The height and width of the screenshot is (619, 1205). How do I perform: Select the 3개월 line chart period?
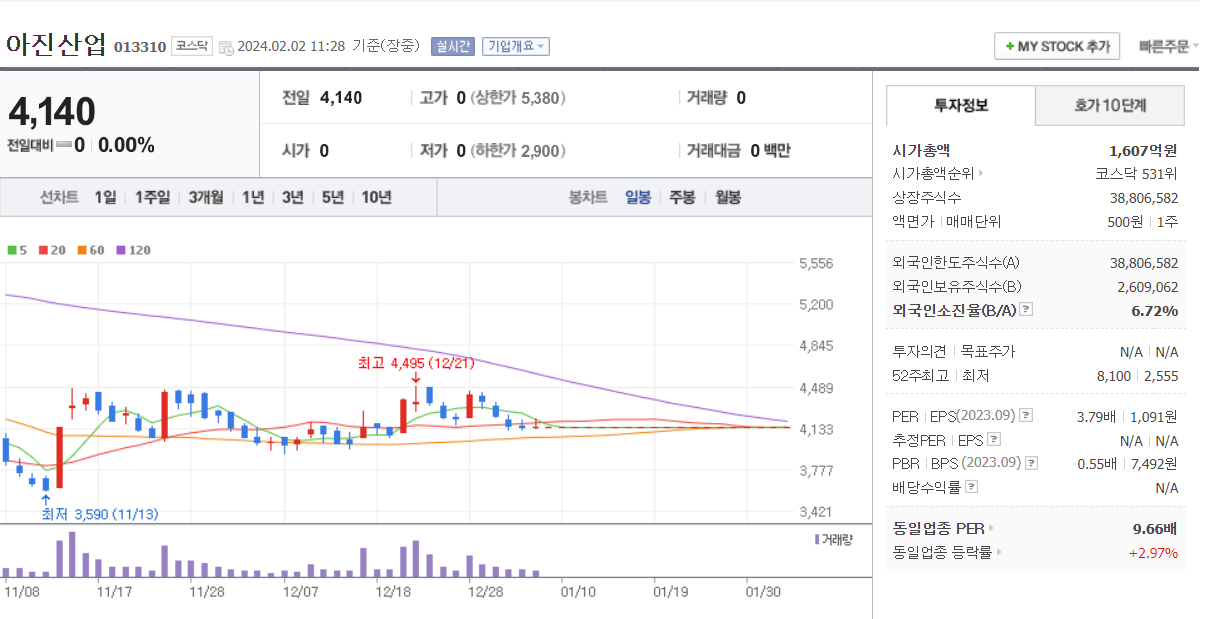pos(206,197)
